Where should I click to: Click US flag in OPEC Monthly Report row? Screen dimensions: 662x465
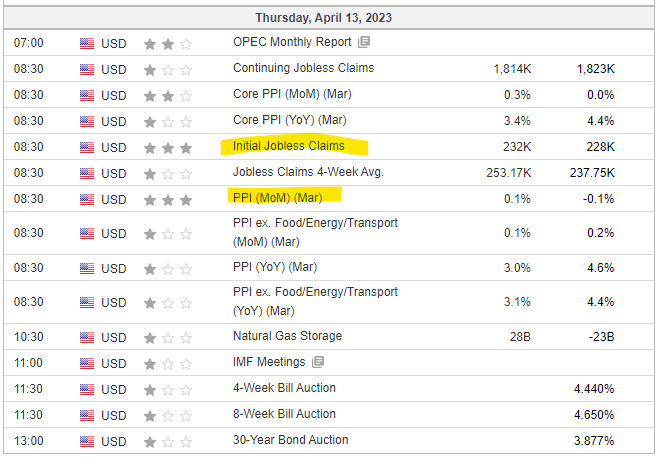(87, 43)
